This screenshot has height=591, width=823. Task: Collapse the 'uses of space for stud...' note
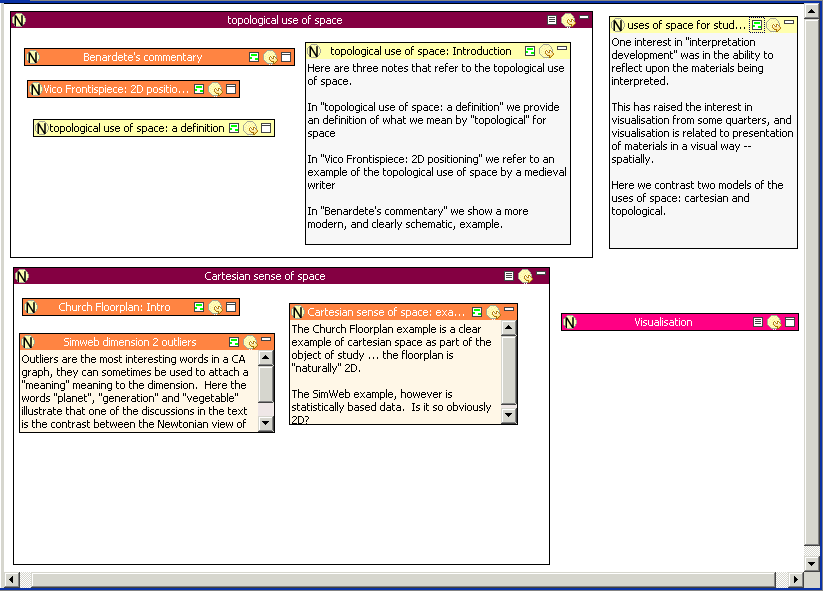789,23
